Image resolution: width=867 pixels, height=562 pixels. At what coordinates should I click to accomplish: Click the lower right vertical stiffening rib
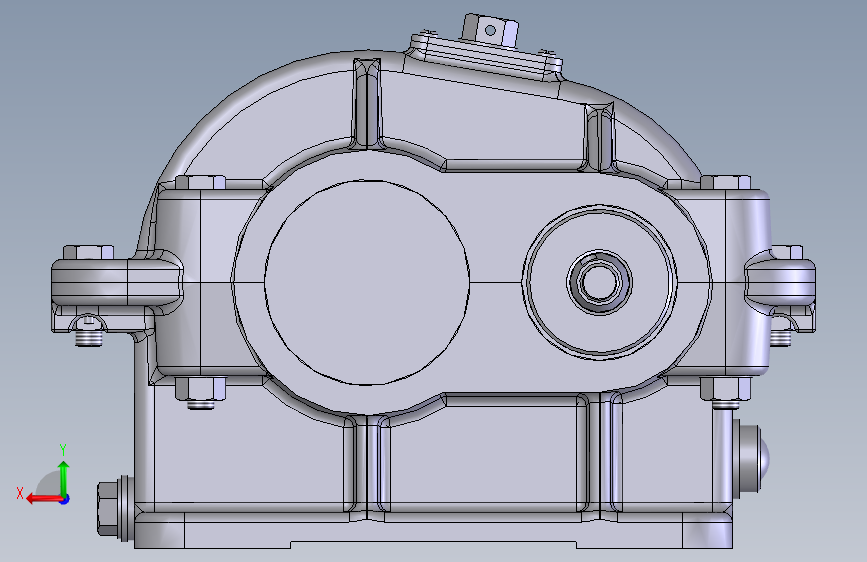pyautogui.click(x=600, y=456)
